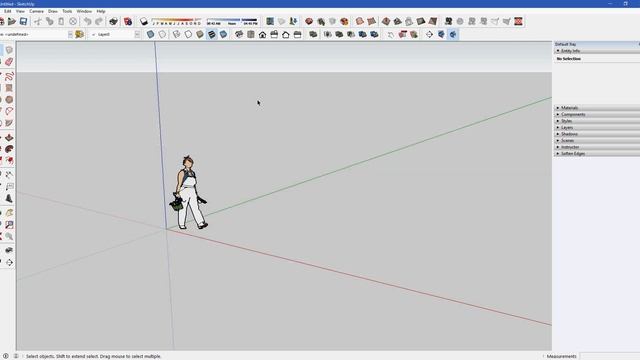Select the Zoom Window tool
Screen dimensions: 640x360
click(9, 224)
